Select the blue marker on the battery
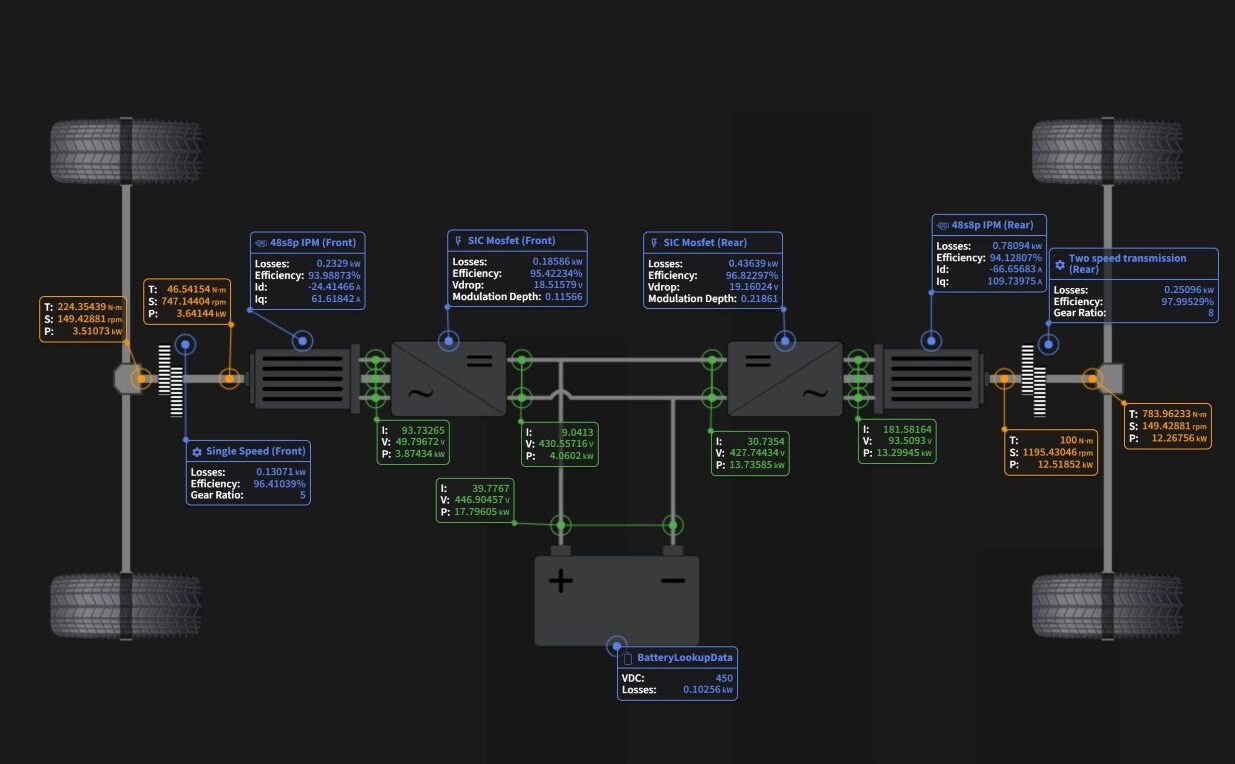This screenshot has width=1235, height=764. [616, 643]
